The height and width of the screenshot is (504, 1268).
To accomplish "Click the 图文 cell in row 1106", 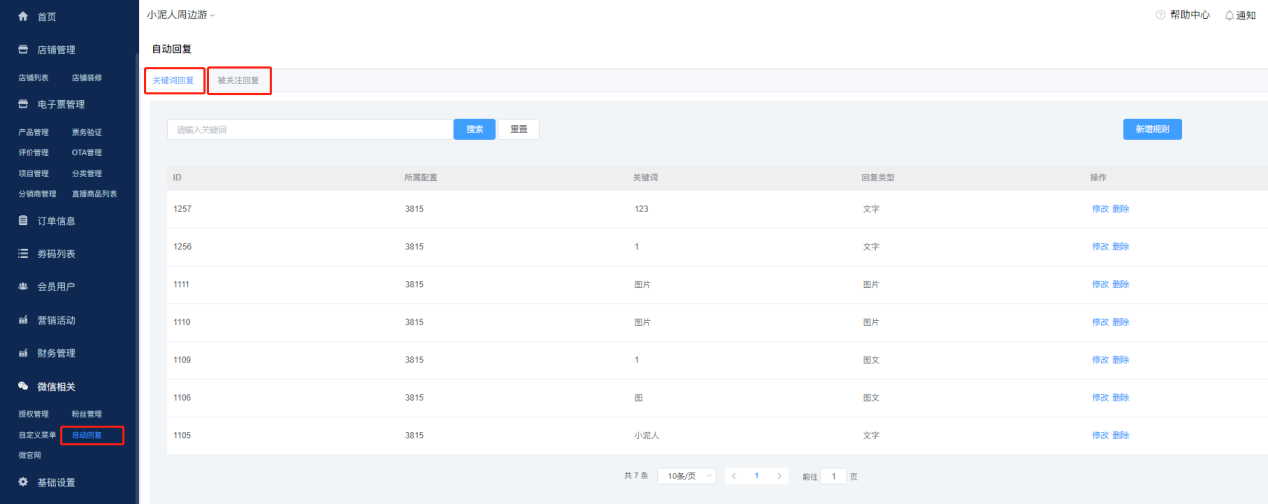I will coord(871,398).
